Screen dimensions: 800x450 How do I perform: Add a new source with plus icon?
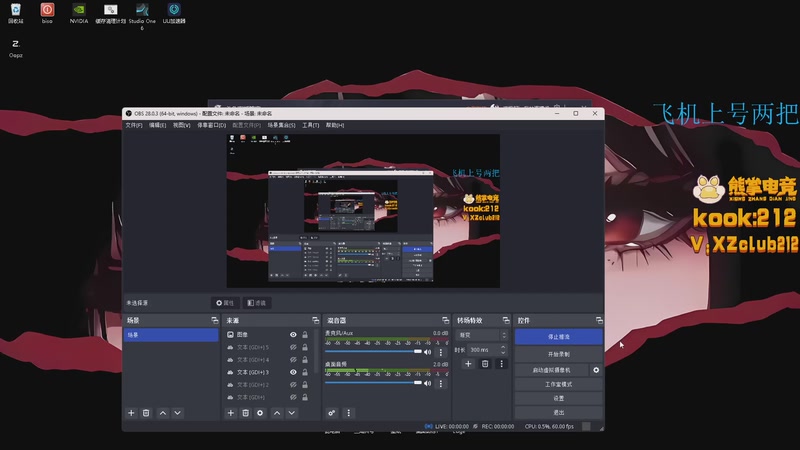point(231,413)
